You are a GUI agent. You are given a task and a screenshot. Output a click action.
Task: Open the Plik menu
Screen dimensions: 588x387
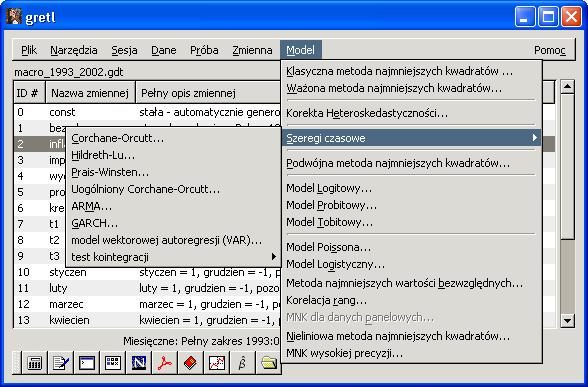(x=29, y=50)
